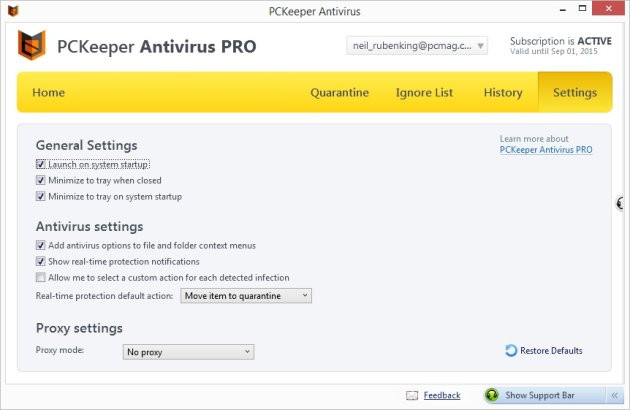Toggle Minimize to tray on system startup
This screenshot has width=630, height=410.
click(41, 196)
